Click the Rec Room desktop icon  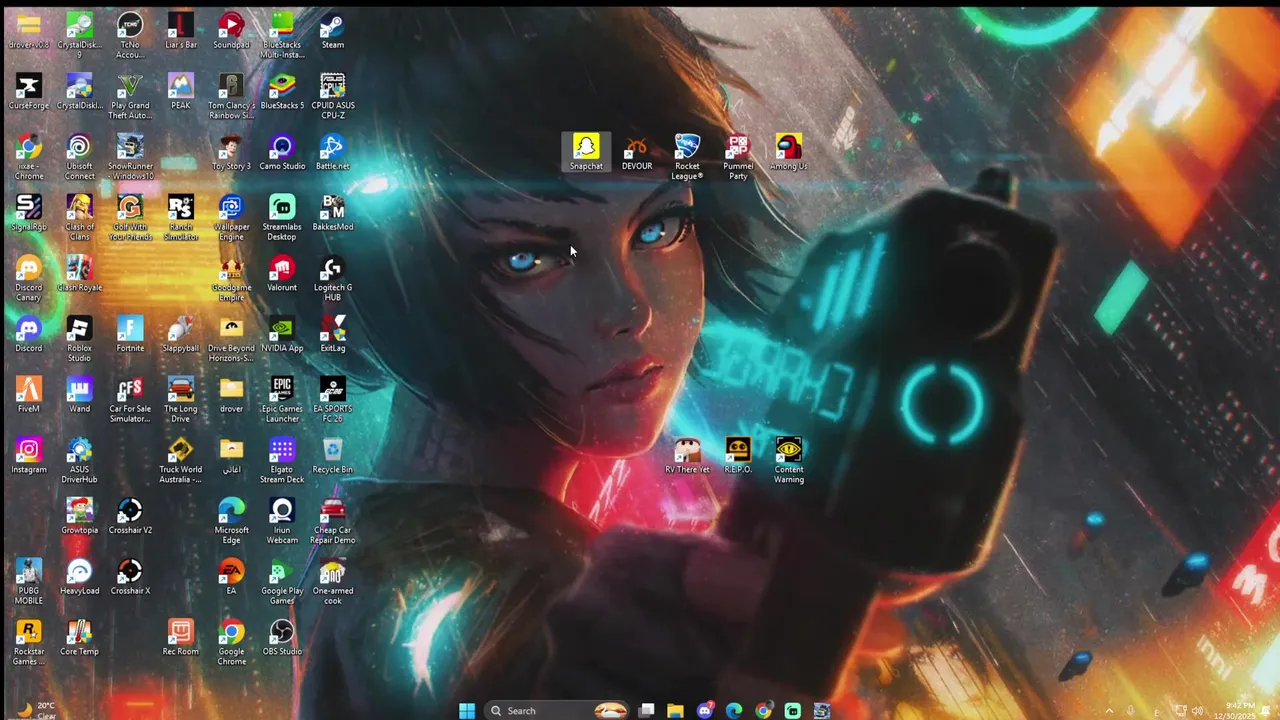pyautogui.click(x=180, y=638)
